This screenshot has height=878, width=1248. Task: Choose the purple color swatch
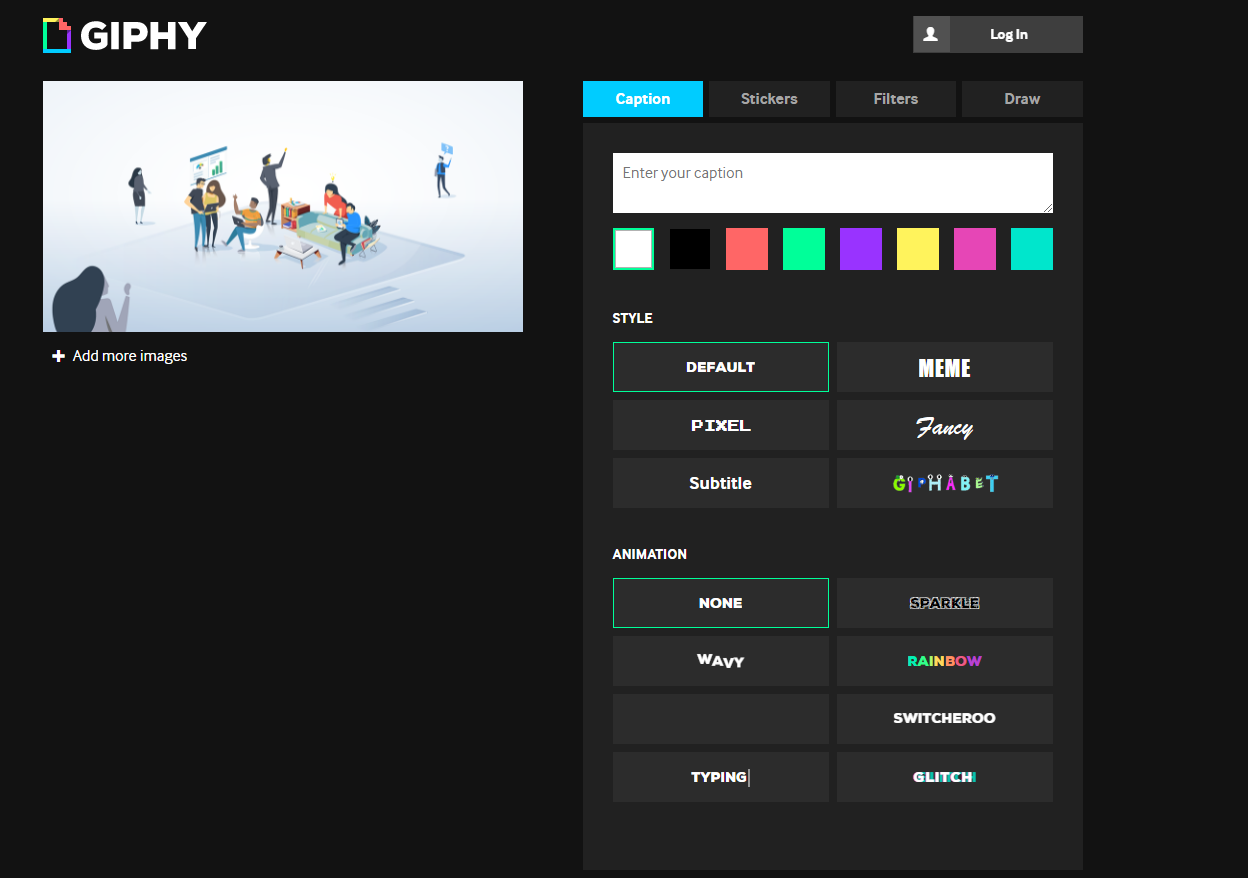[860, 249]
